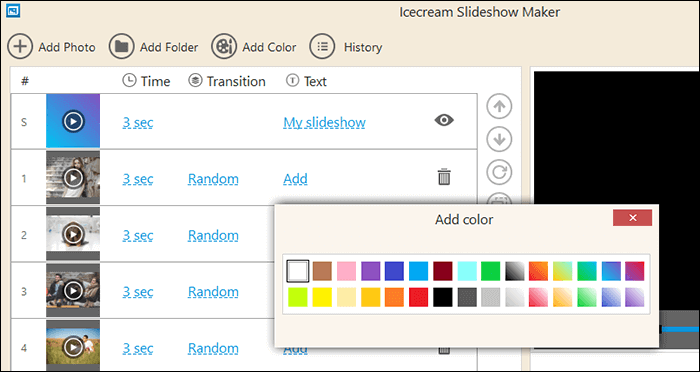Edit the 3 sec duration of slide 2
Viewport: 700px width, 372px height.
(138, 235)
